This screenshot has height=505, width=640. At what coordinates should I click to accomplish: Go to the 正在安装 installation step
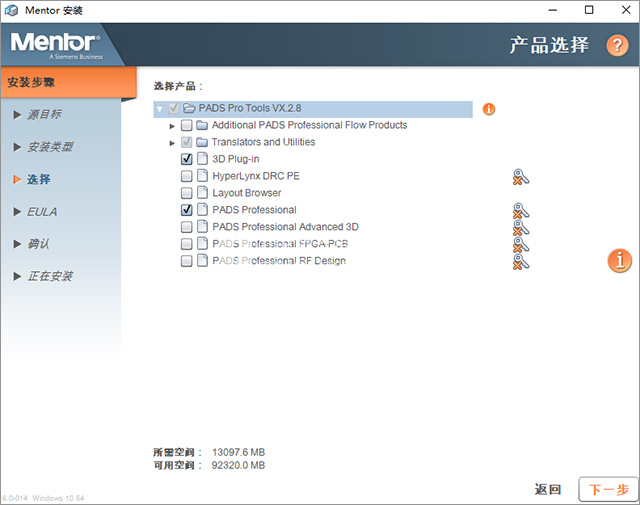point(50,276)
